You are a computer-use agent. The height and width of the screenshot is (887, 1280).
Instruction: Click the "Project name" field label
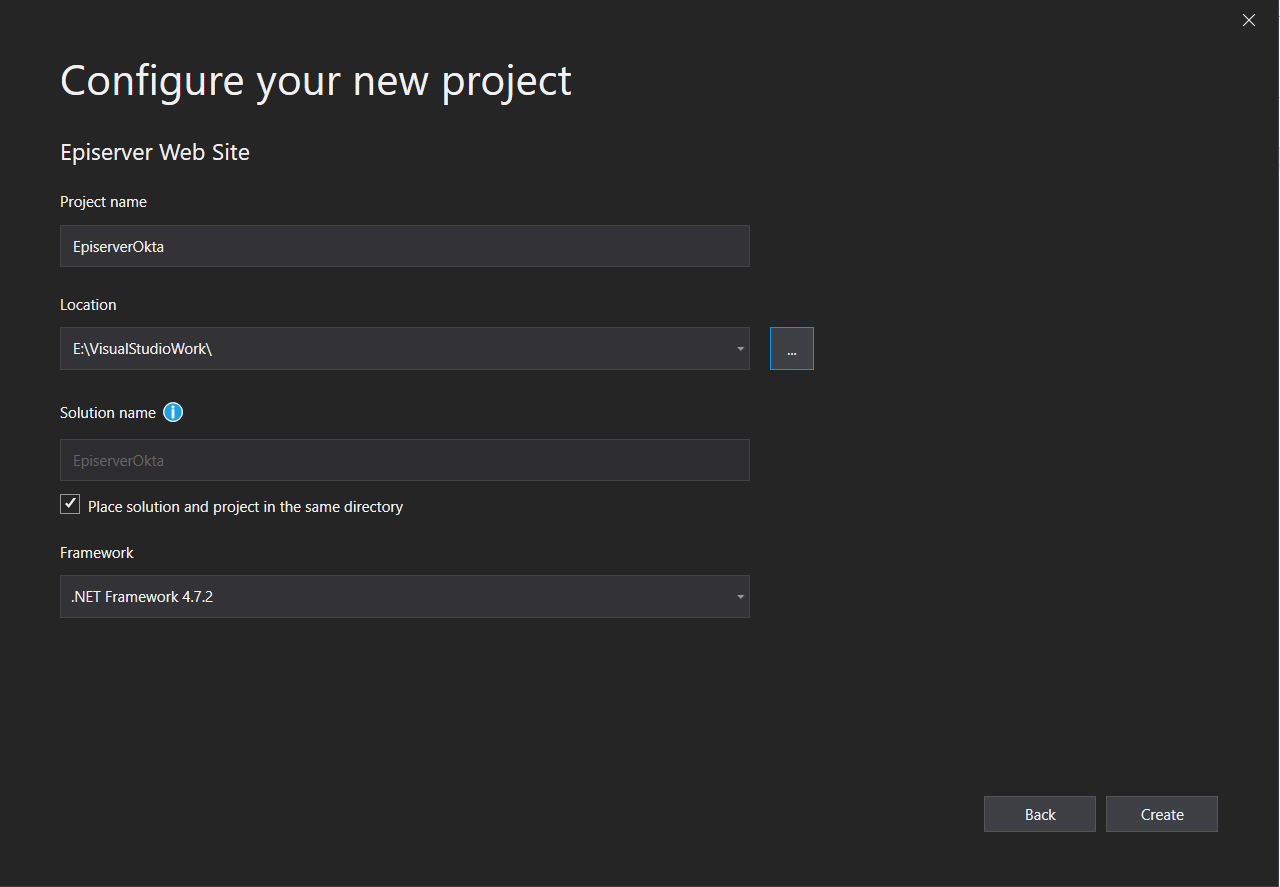[103, 202]
